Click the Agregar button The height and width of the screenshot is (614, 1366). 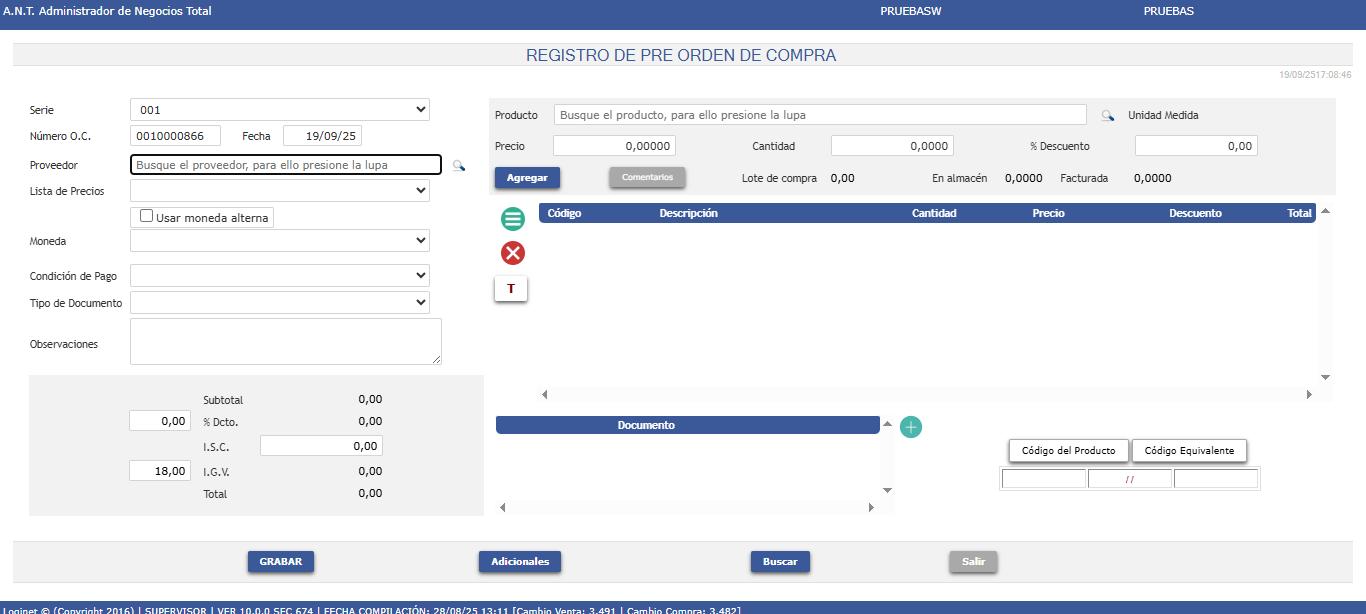coord(527,178)
